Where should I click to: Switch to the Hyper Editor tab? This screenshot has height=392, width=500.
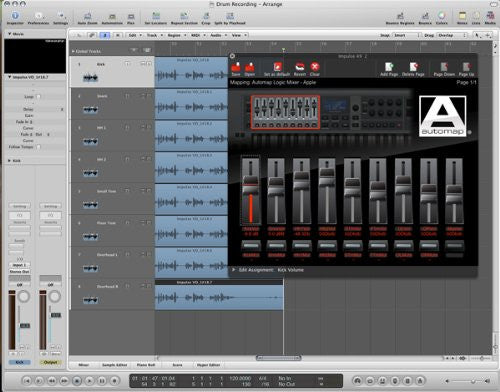tap(208, 365)
